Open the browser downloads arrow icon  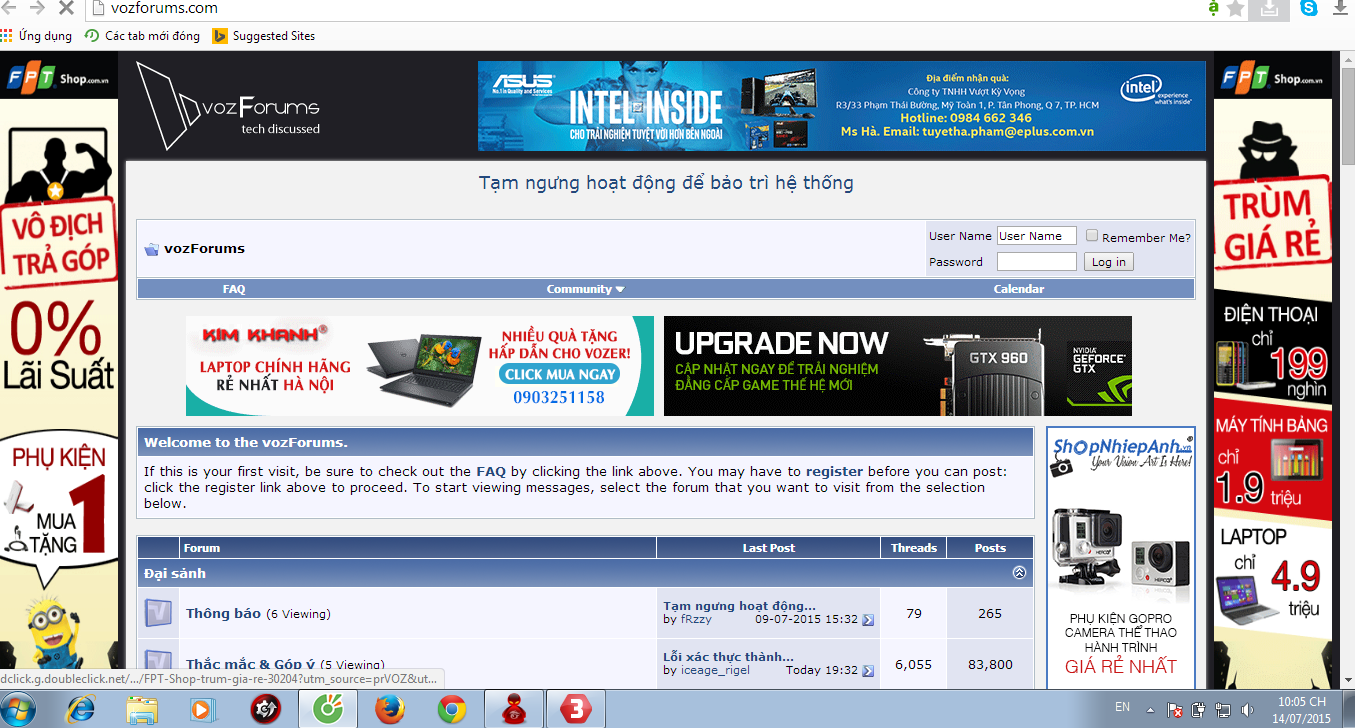pyautogui.click(x=1342, y=8)
